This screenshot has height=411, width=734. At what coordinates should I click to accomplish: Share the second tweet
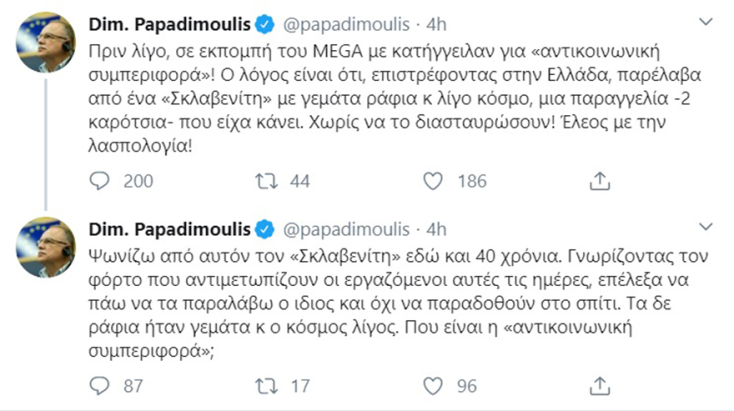click(x=598, y=385)
